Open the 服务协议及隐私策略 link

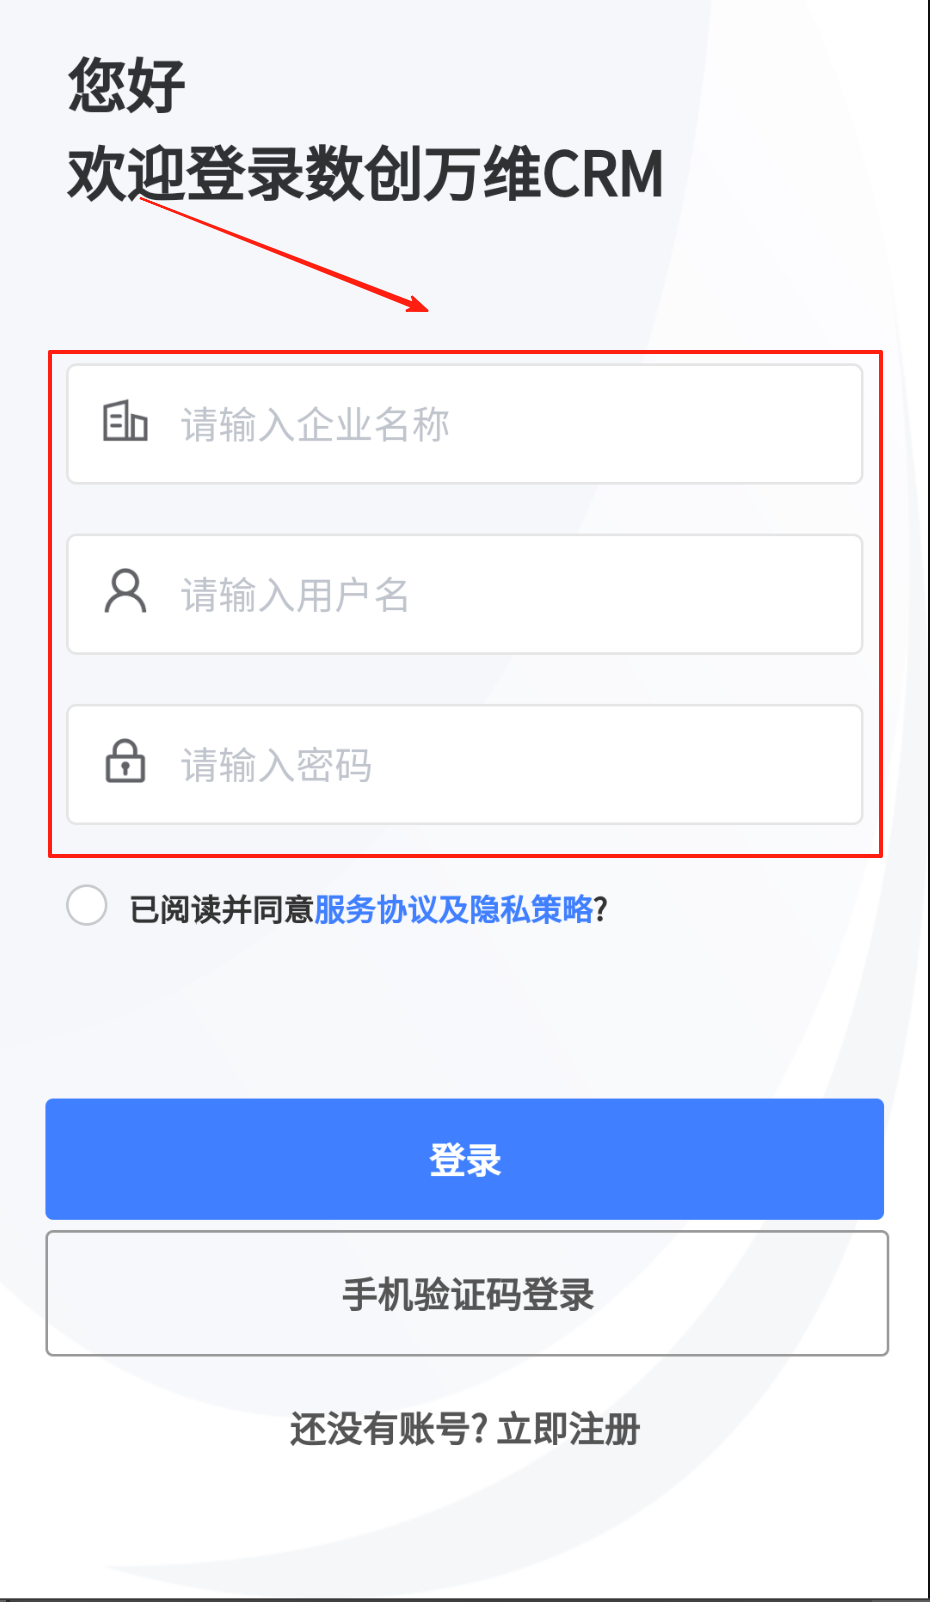453,909
